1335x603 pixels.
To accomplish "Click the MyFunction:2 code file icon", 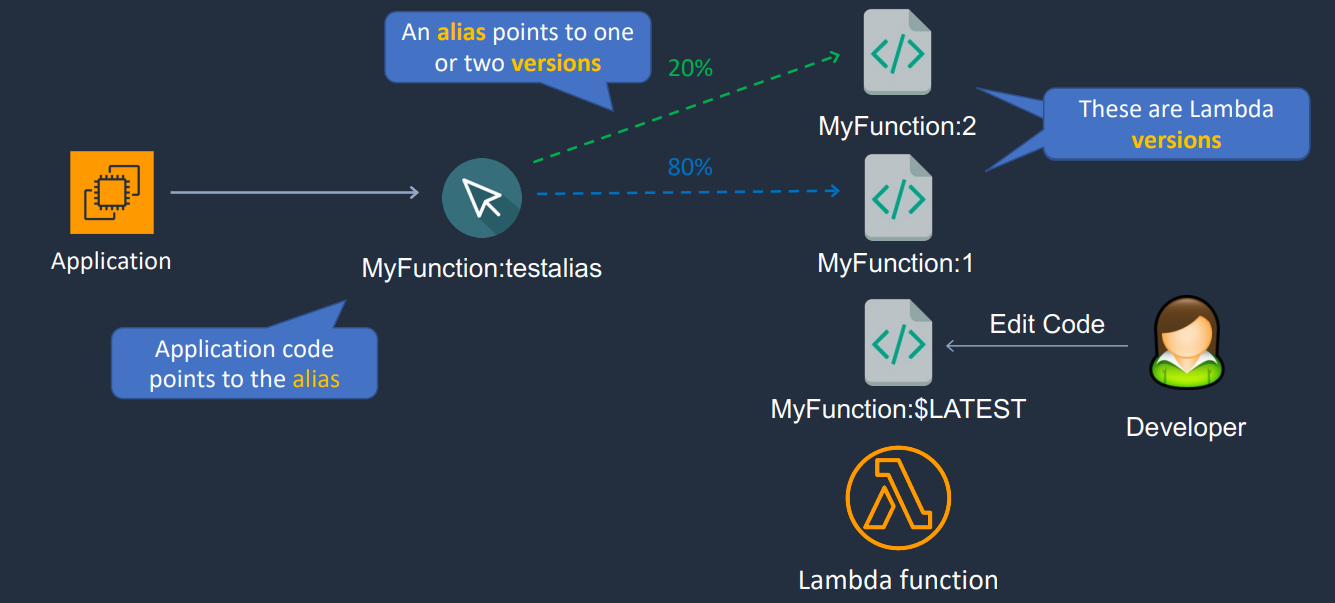I will coord(898,52).
